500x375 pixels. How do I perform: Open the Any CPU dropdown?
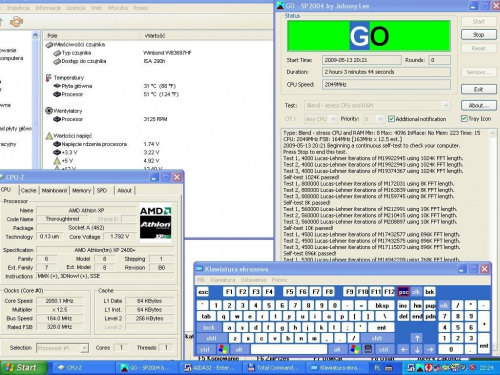click(332, 119)
